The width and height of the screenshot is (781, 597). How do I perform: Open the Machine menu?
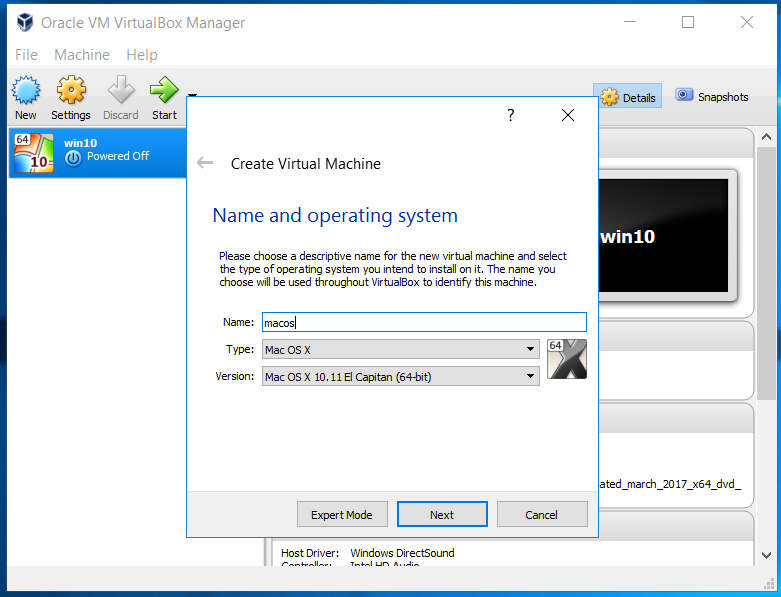click(x=82, y=55)
